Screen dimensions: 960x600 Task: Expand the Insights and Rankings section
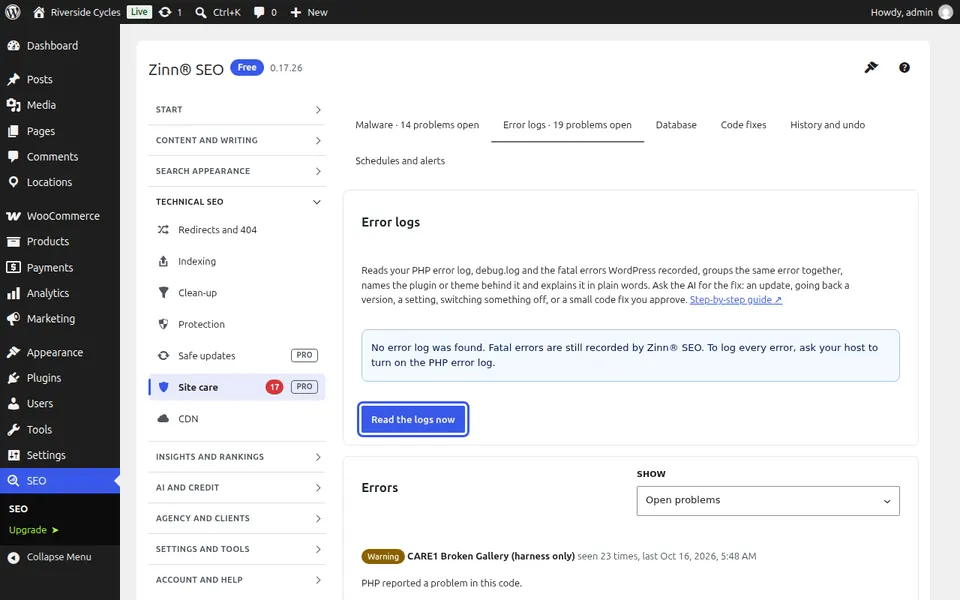pos(237,457)
